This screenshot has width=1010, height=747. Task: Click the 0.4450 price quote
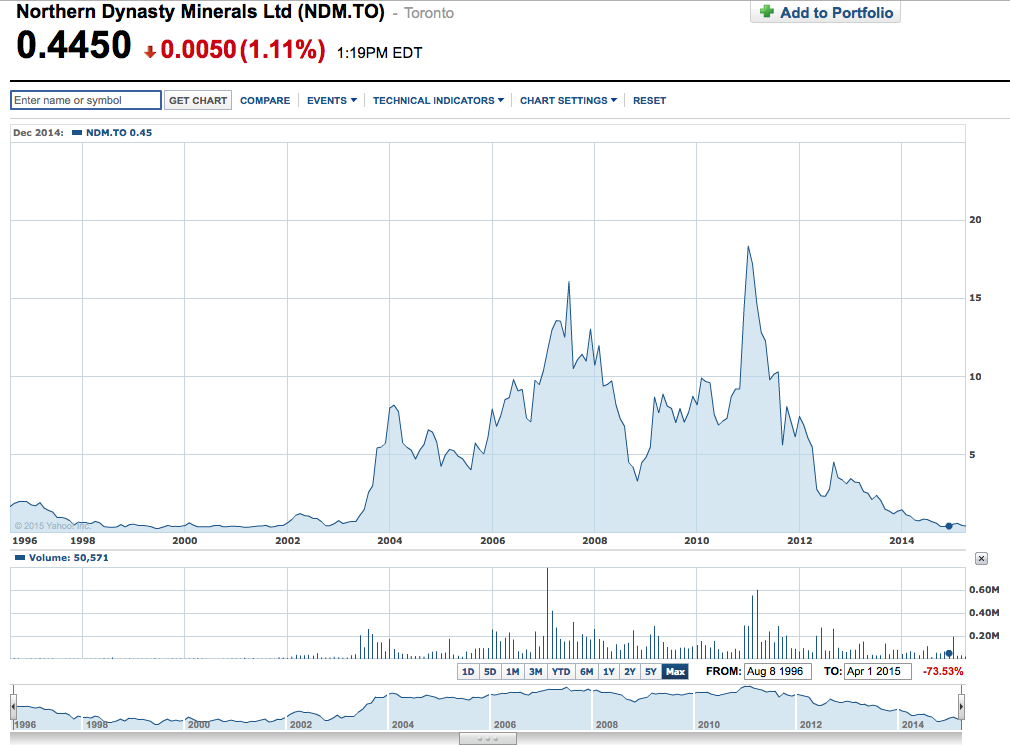click(x=73, y=46)
